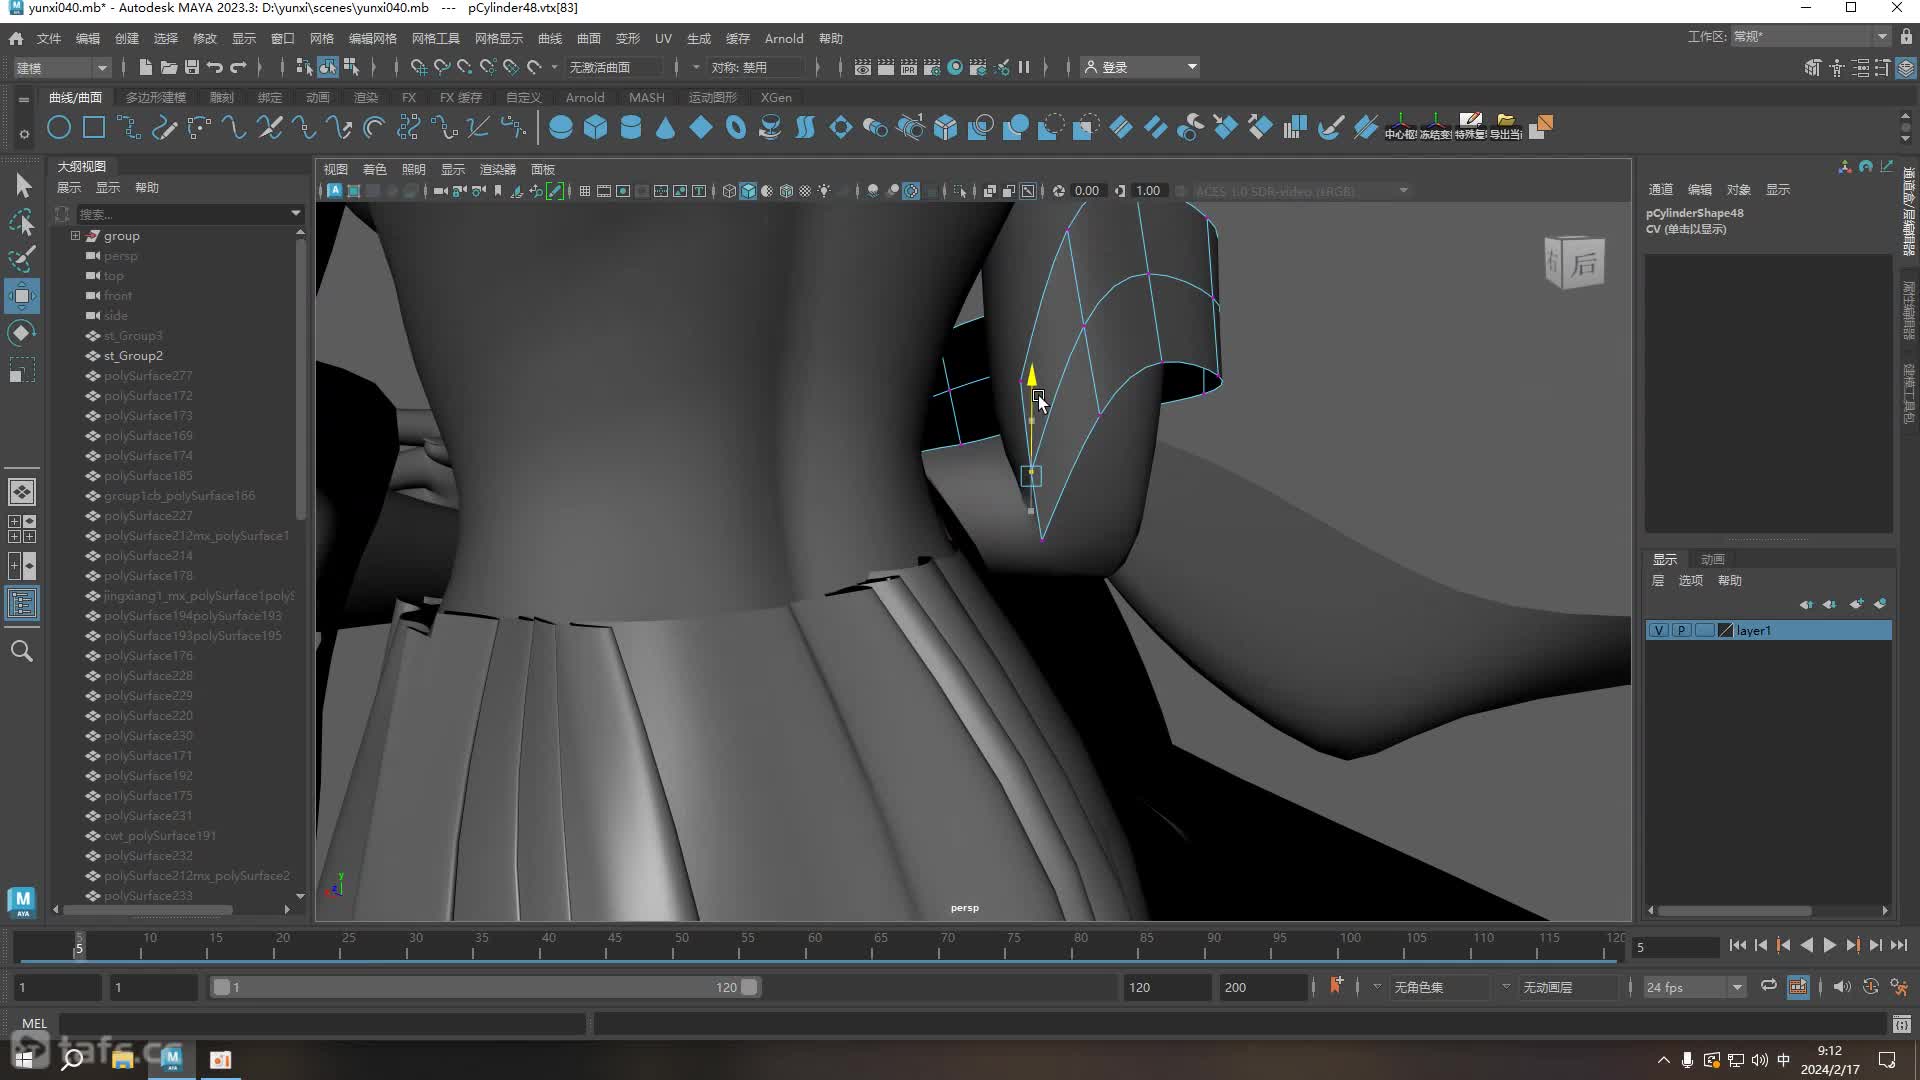The image size is (1920, 1080).
Task: Activate the Move tool in toolbox
Action: click(22, 296)
